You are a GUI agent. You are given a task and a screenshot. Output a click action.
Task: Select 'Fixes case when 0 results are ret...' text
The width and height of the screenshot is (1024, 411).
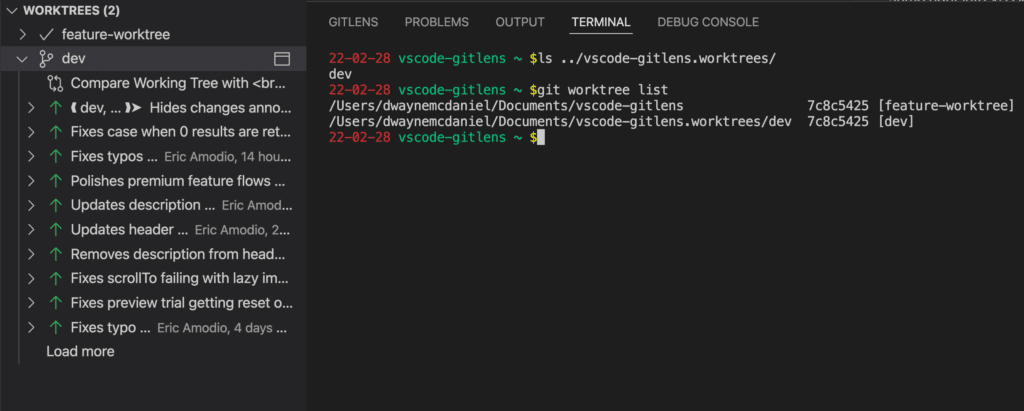coord(181,132)
